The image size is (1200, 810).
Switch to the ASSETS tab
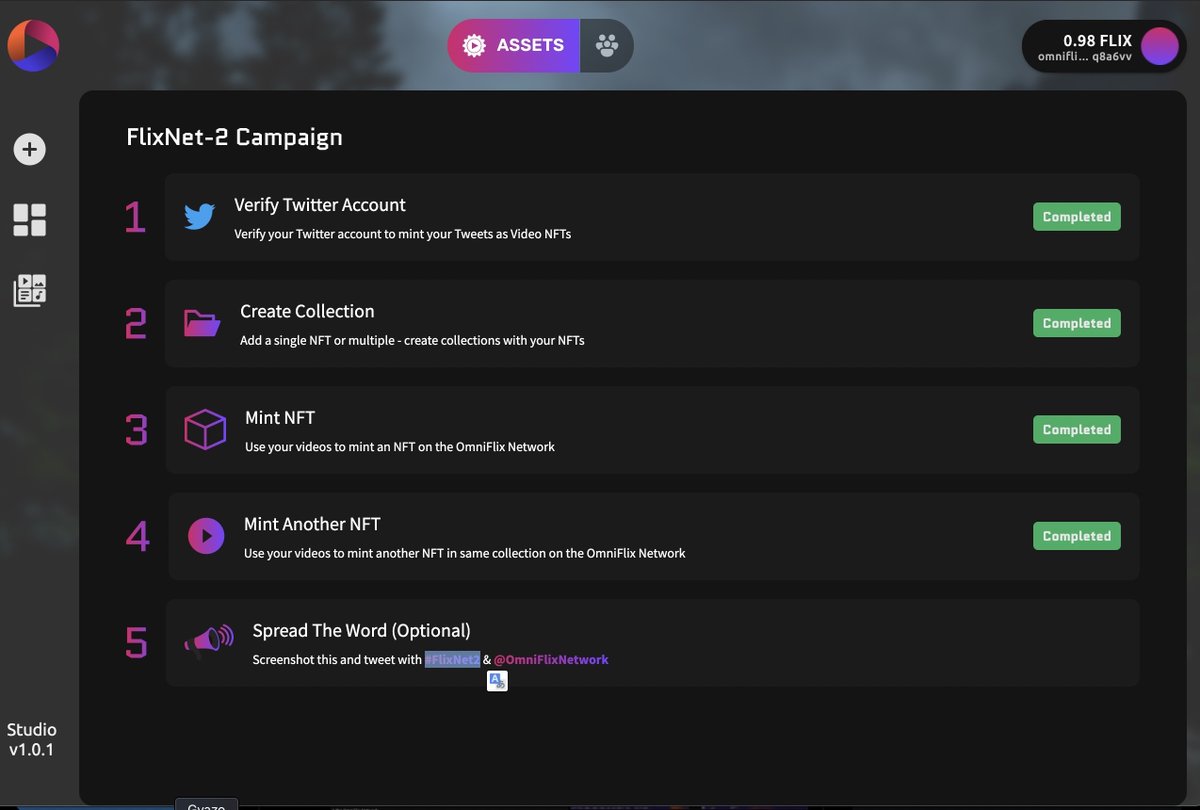(x=514, y=45)
